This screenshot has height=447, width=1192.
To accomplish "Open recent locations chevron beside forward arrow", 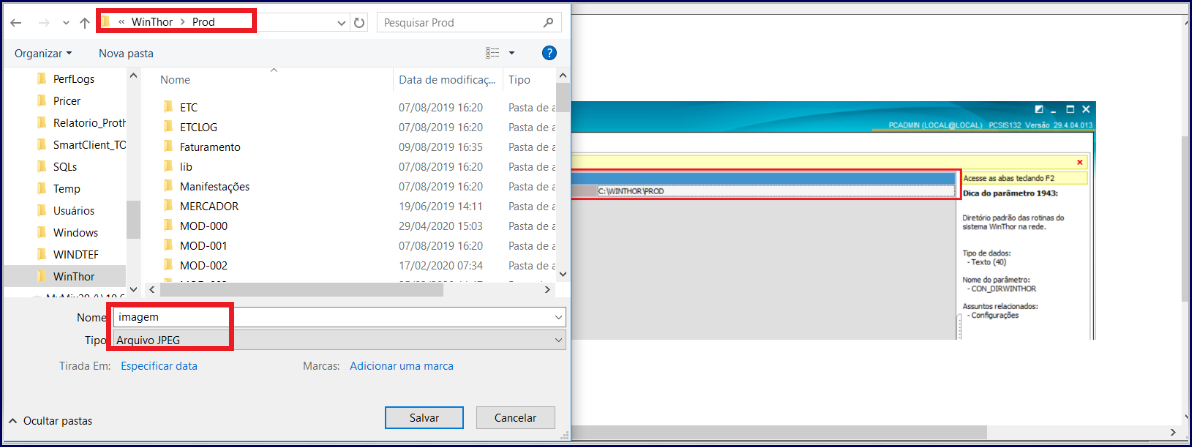I will click(65, 24).
